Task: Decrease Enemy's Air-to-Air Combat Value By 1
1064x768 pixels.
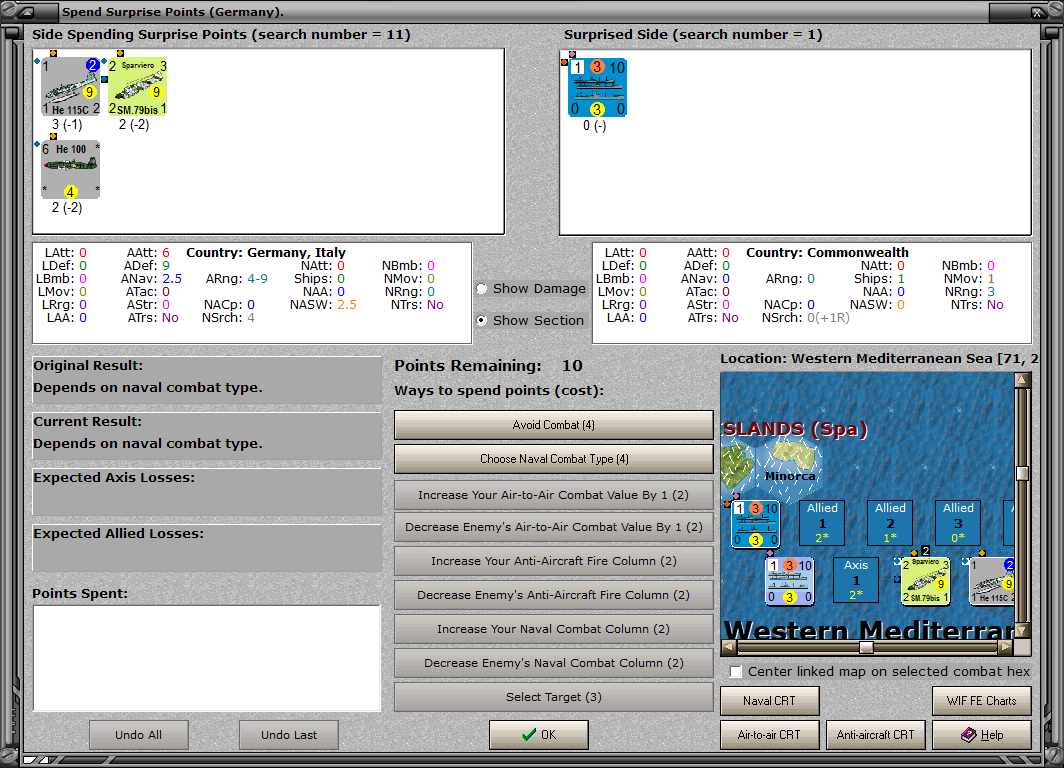Action: [x=554, y=527]
